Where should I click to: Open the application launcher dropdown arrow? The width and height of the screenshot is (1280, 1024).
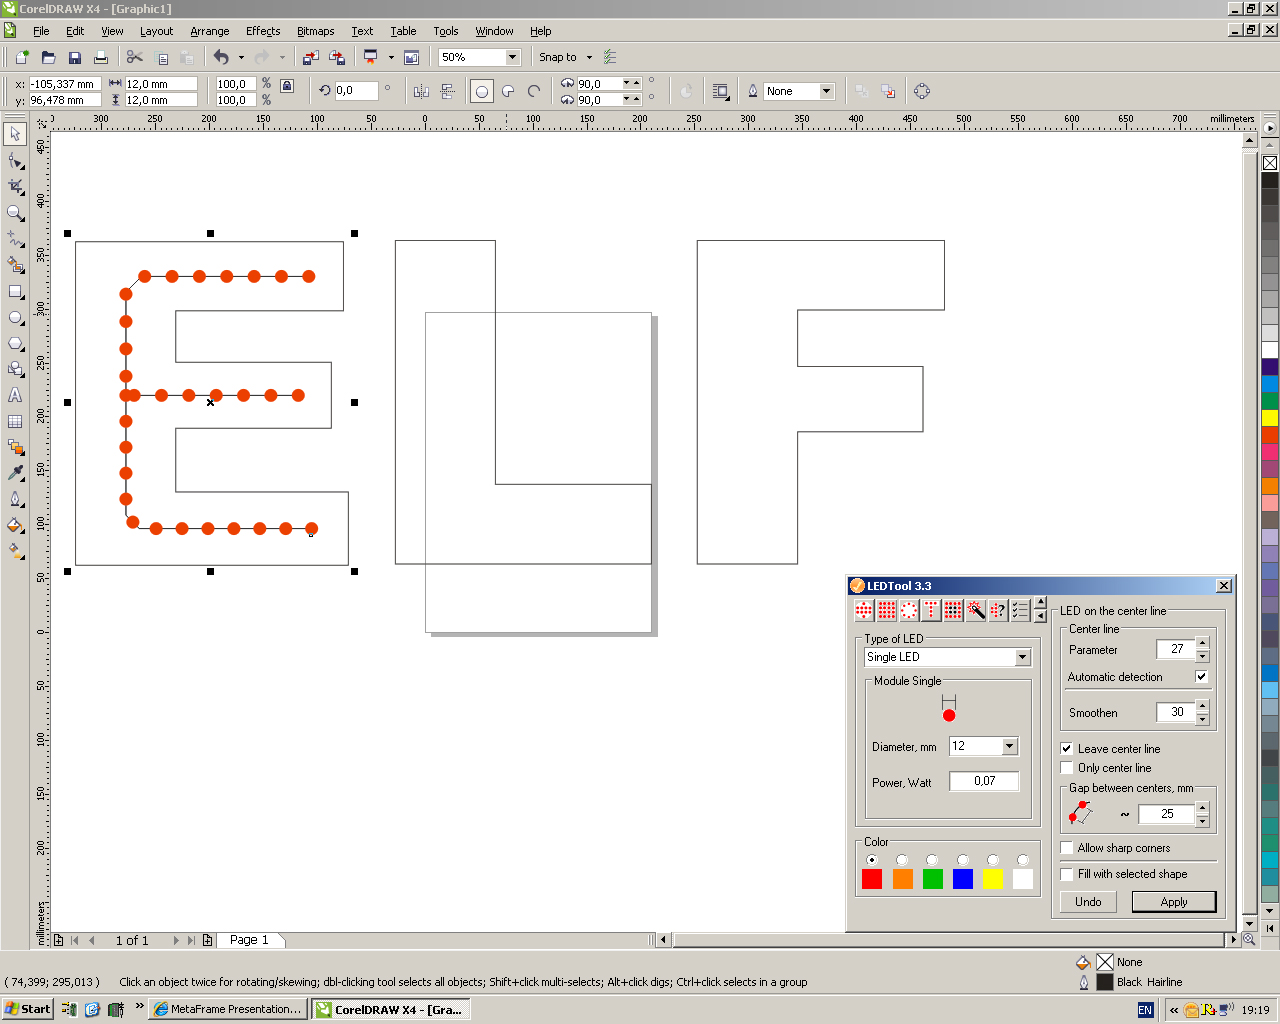(x=391, y=58)
